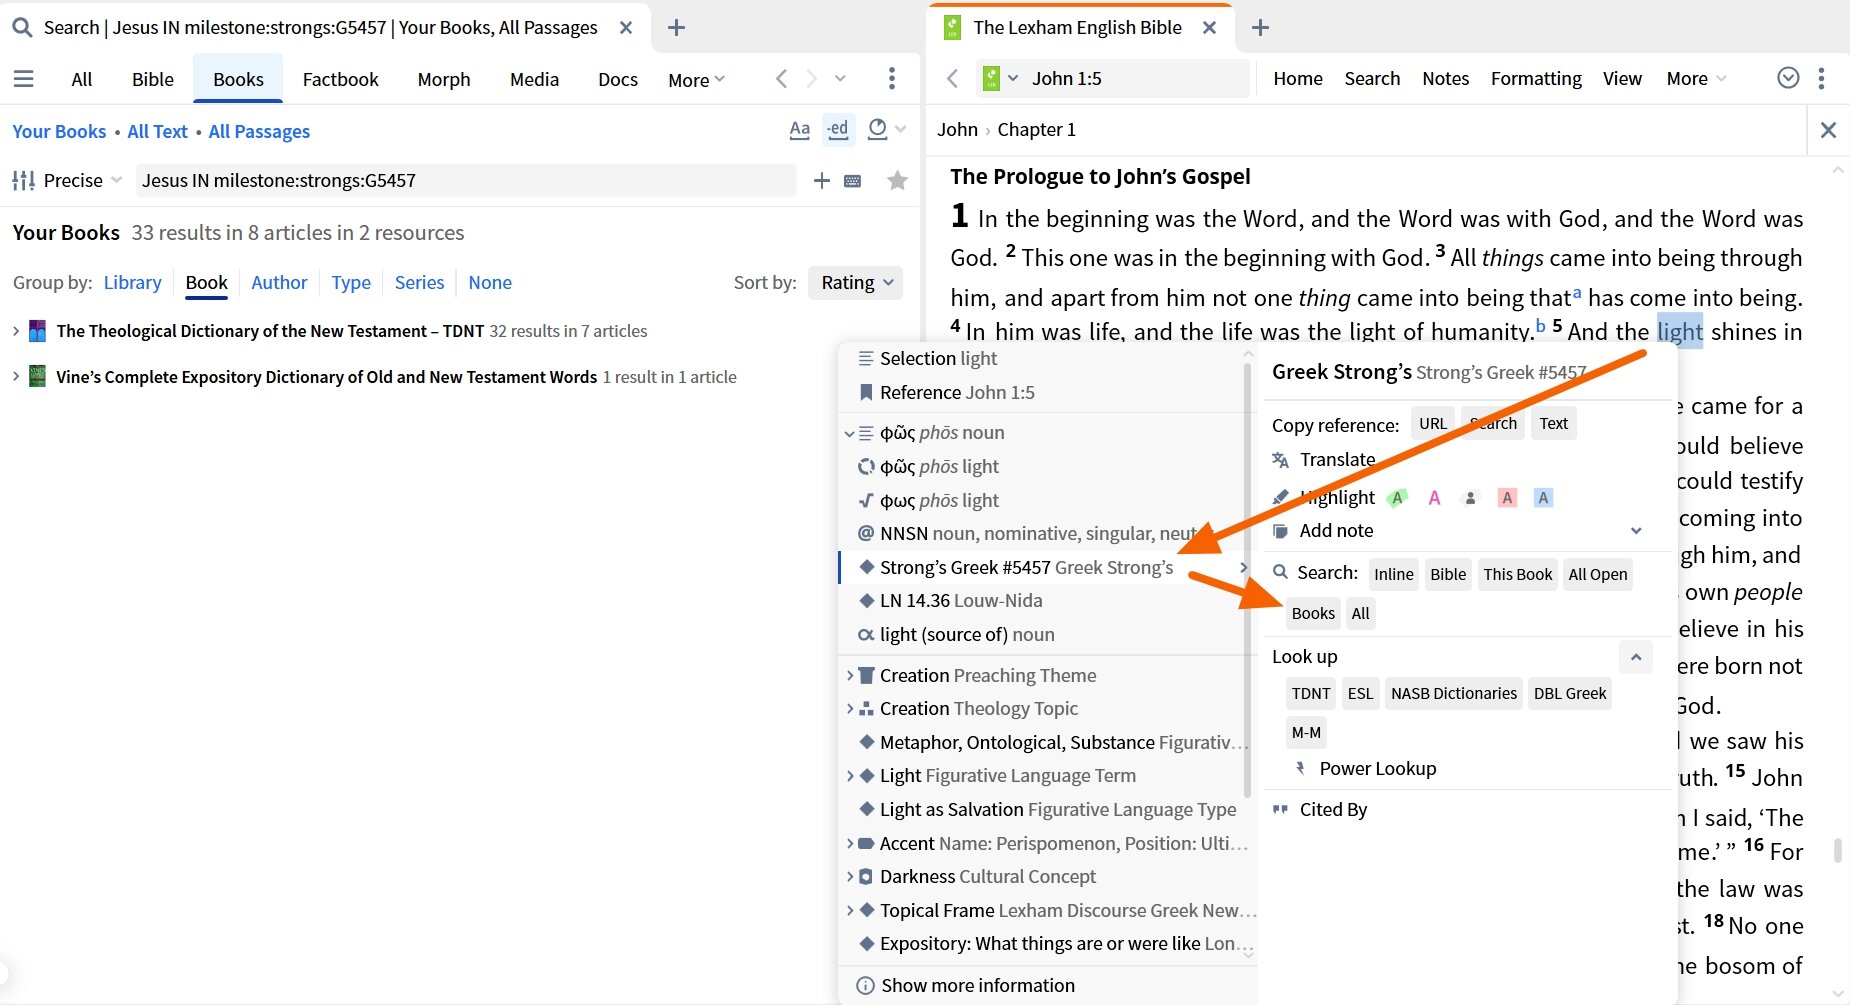Viewport: 1850px width, 1005px height.
Task: Apply the blue box A highlight style
Action: point(1543,497)
